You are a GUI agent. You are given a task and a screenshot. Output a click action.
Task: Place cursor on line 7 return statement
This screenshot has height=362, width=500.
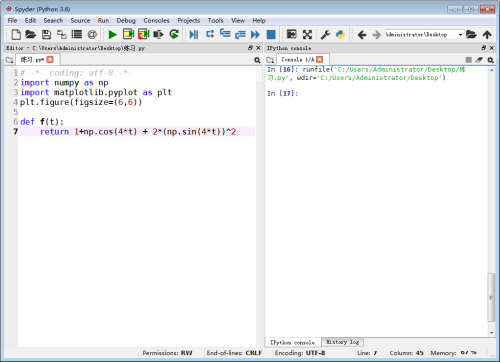coord(138,132)
